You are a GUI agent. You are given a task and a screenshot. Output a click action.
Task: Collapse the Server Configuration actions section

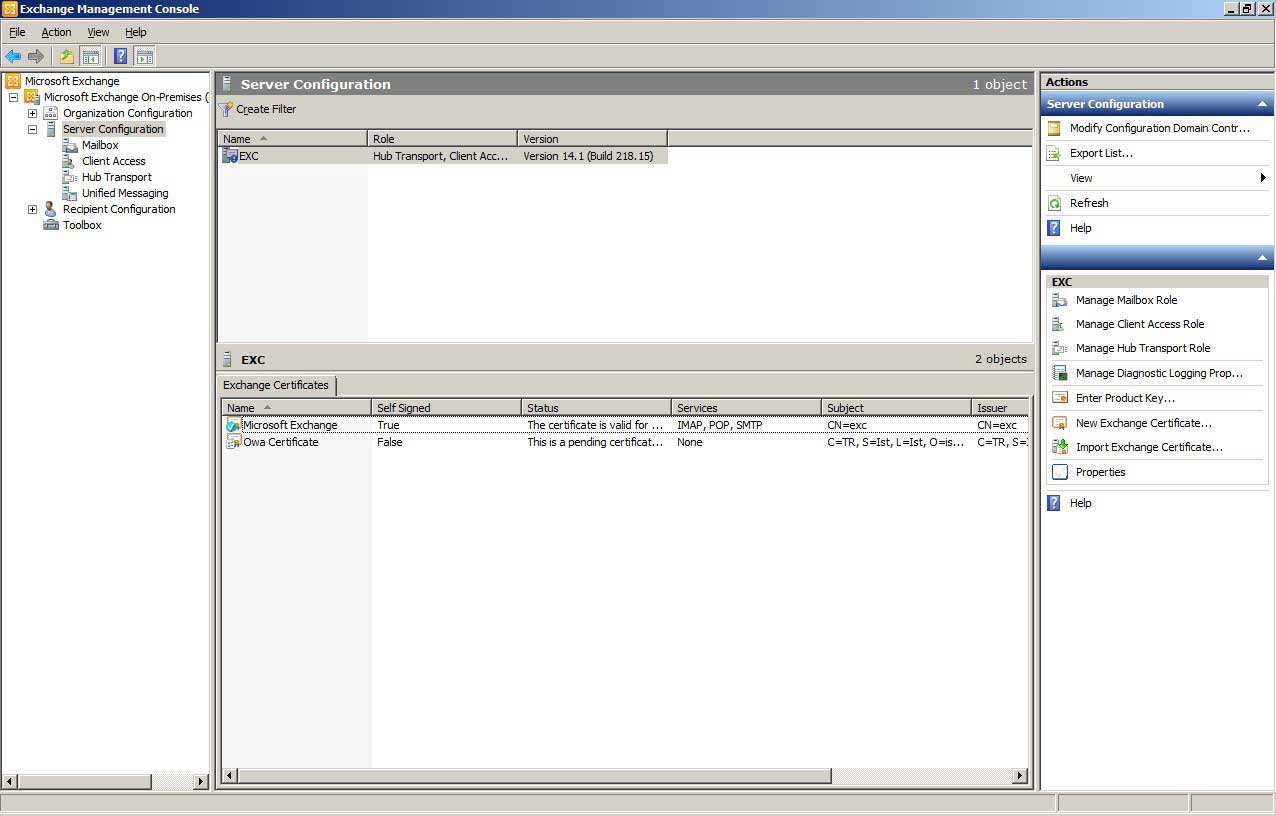coord(1262,104)
